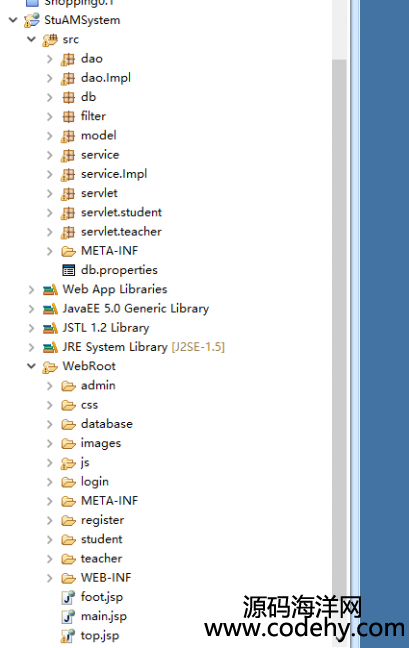Image resolution: width=409 pixels, height=648 pixels.
Task: Select the StuAMSystem project name
Action: [x=82, y=20]
